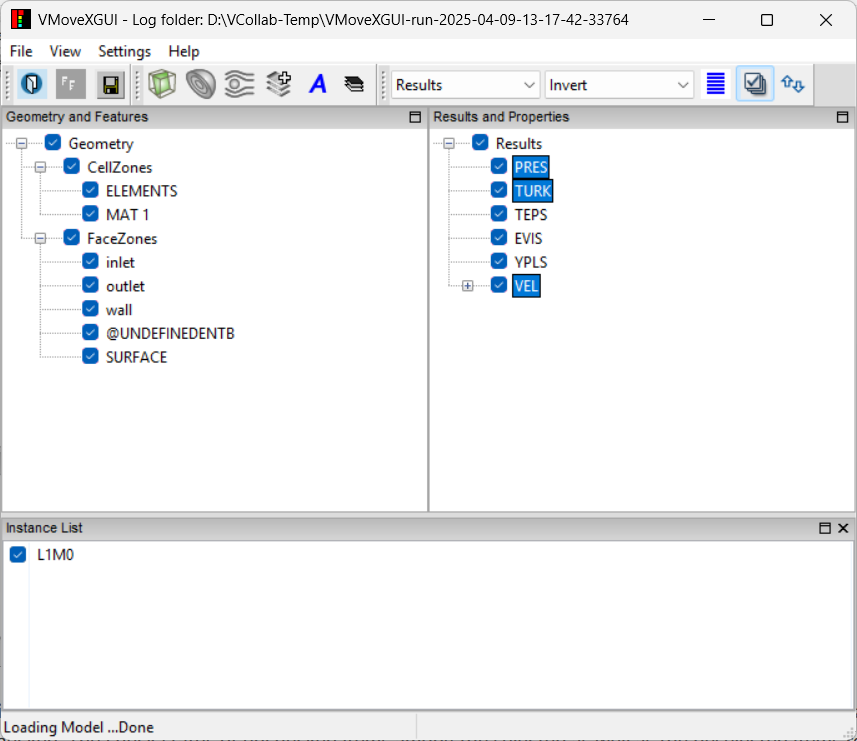Collapse the Geometry tree node
The image size is (857, 741).
21,144
